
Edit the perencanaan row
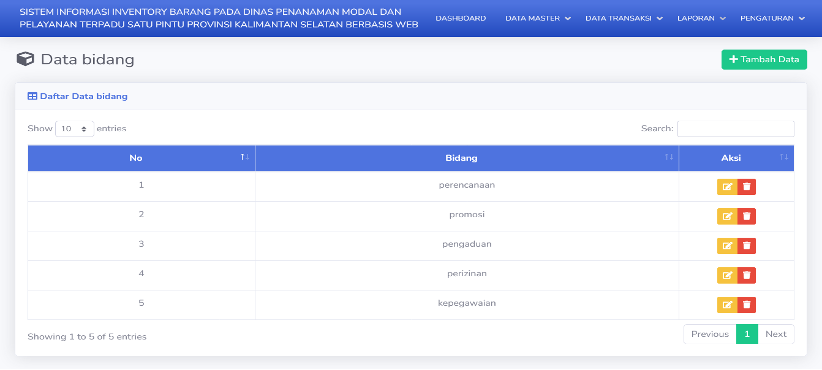(727, 187)
